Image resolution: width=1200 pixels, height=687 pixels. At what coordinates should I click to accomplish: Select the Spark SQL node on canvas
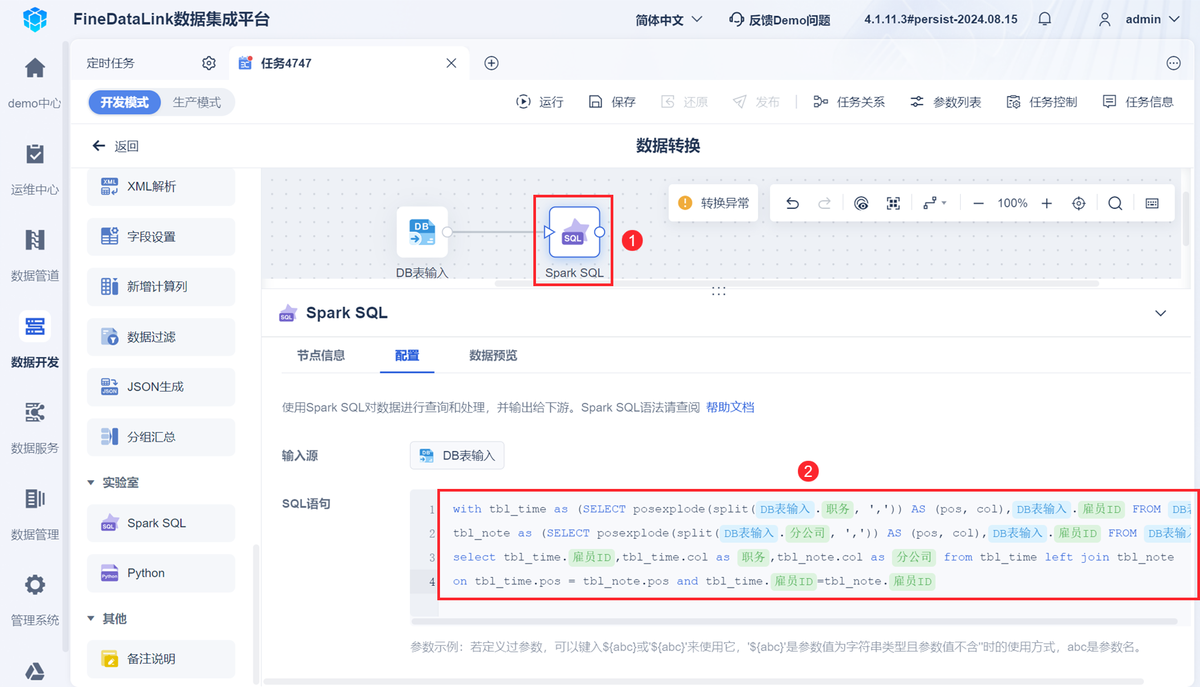[574, 232]
